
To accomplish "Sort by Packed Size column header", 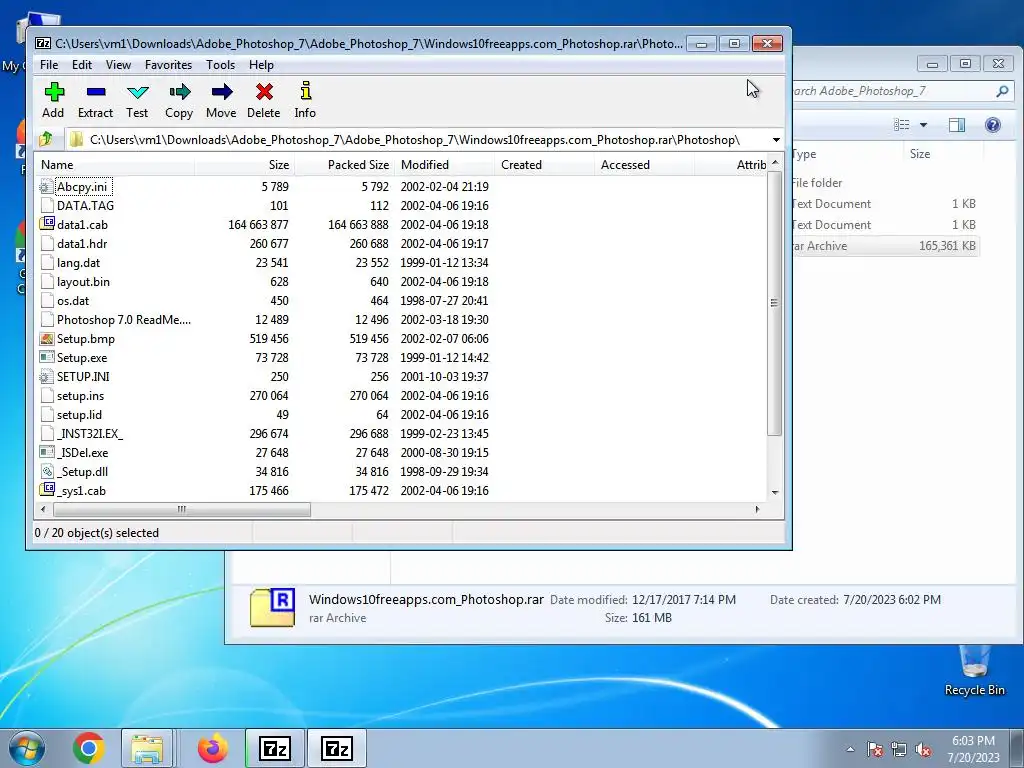I will [x=344, y=165].
